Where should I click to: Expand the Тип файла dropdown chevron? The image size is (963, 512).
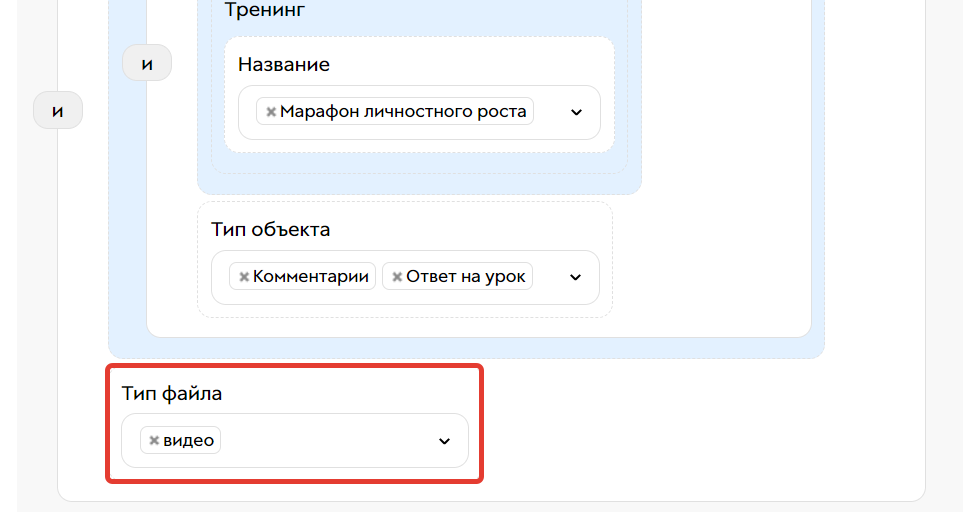pos(444,441)
